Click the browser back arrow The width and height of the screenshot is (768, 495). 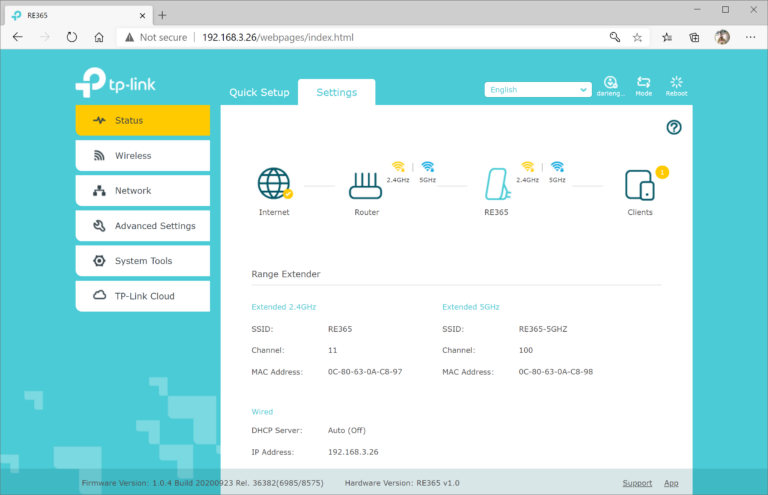[18, 37]
